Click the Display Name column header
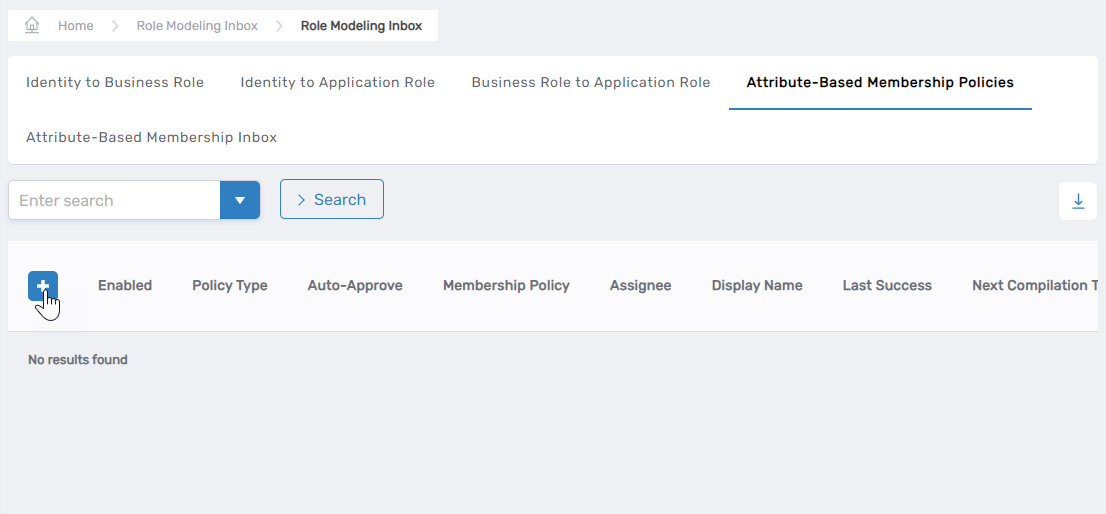Screen dimensions: 1106x514 click(x=757, y=286)
